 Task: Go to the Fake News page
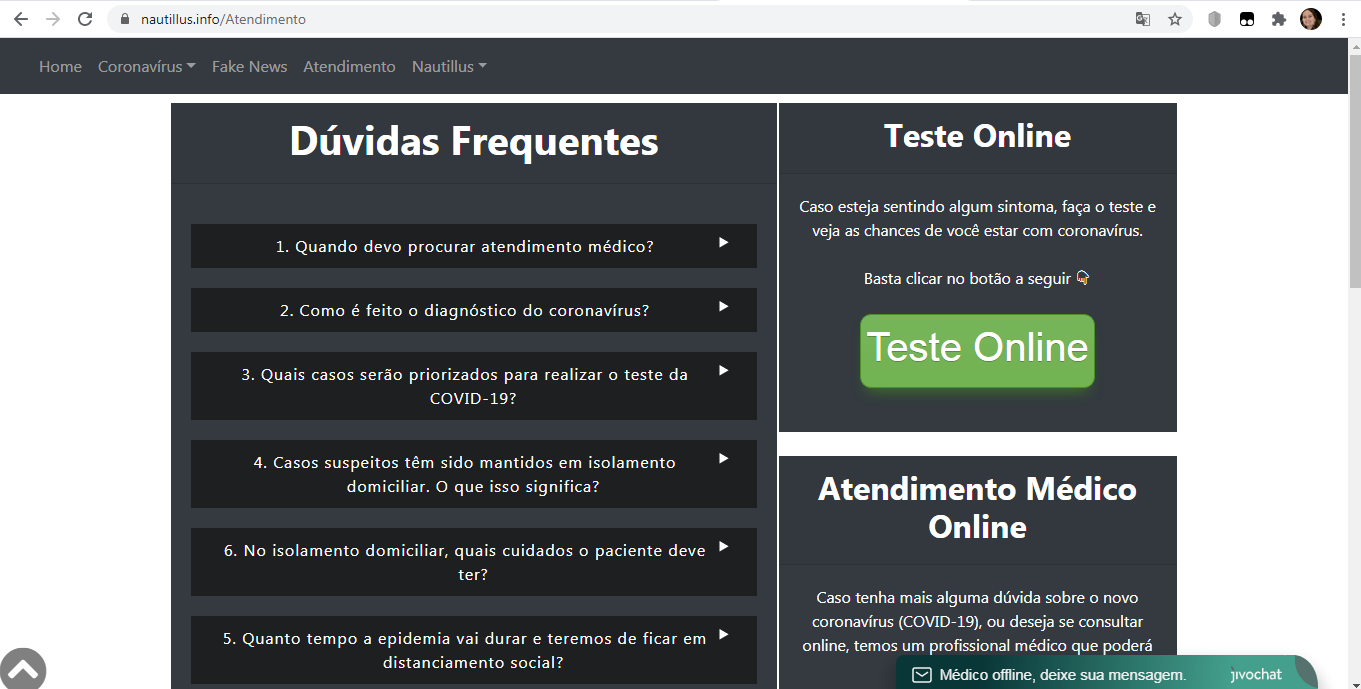(x=249, y=66)
